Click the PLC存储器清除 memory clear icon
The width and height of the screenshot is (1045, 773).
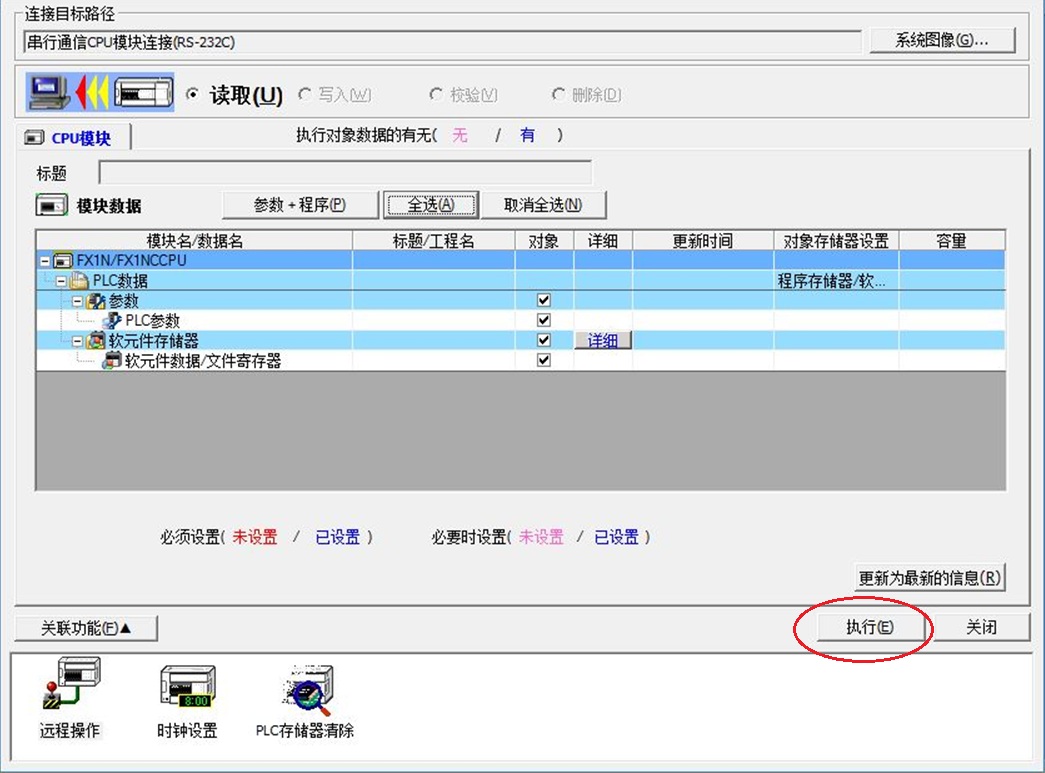point(305,688)
